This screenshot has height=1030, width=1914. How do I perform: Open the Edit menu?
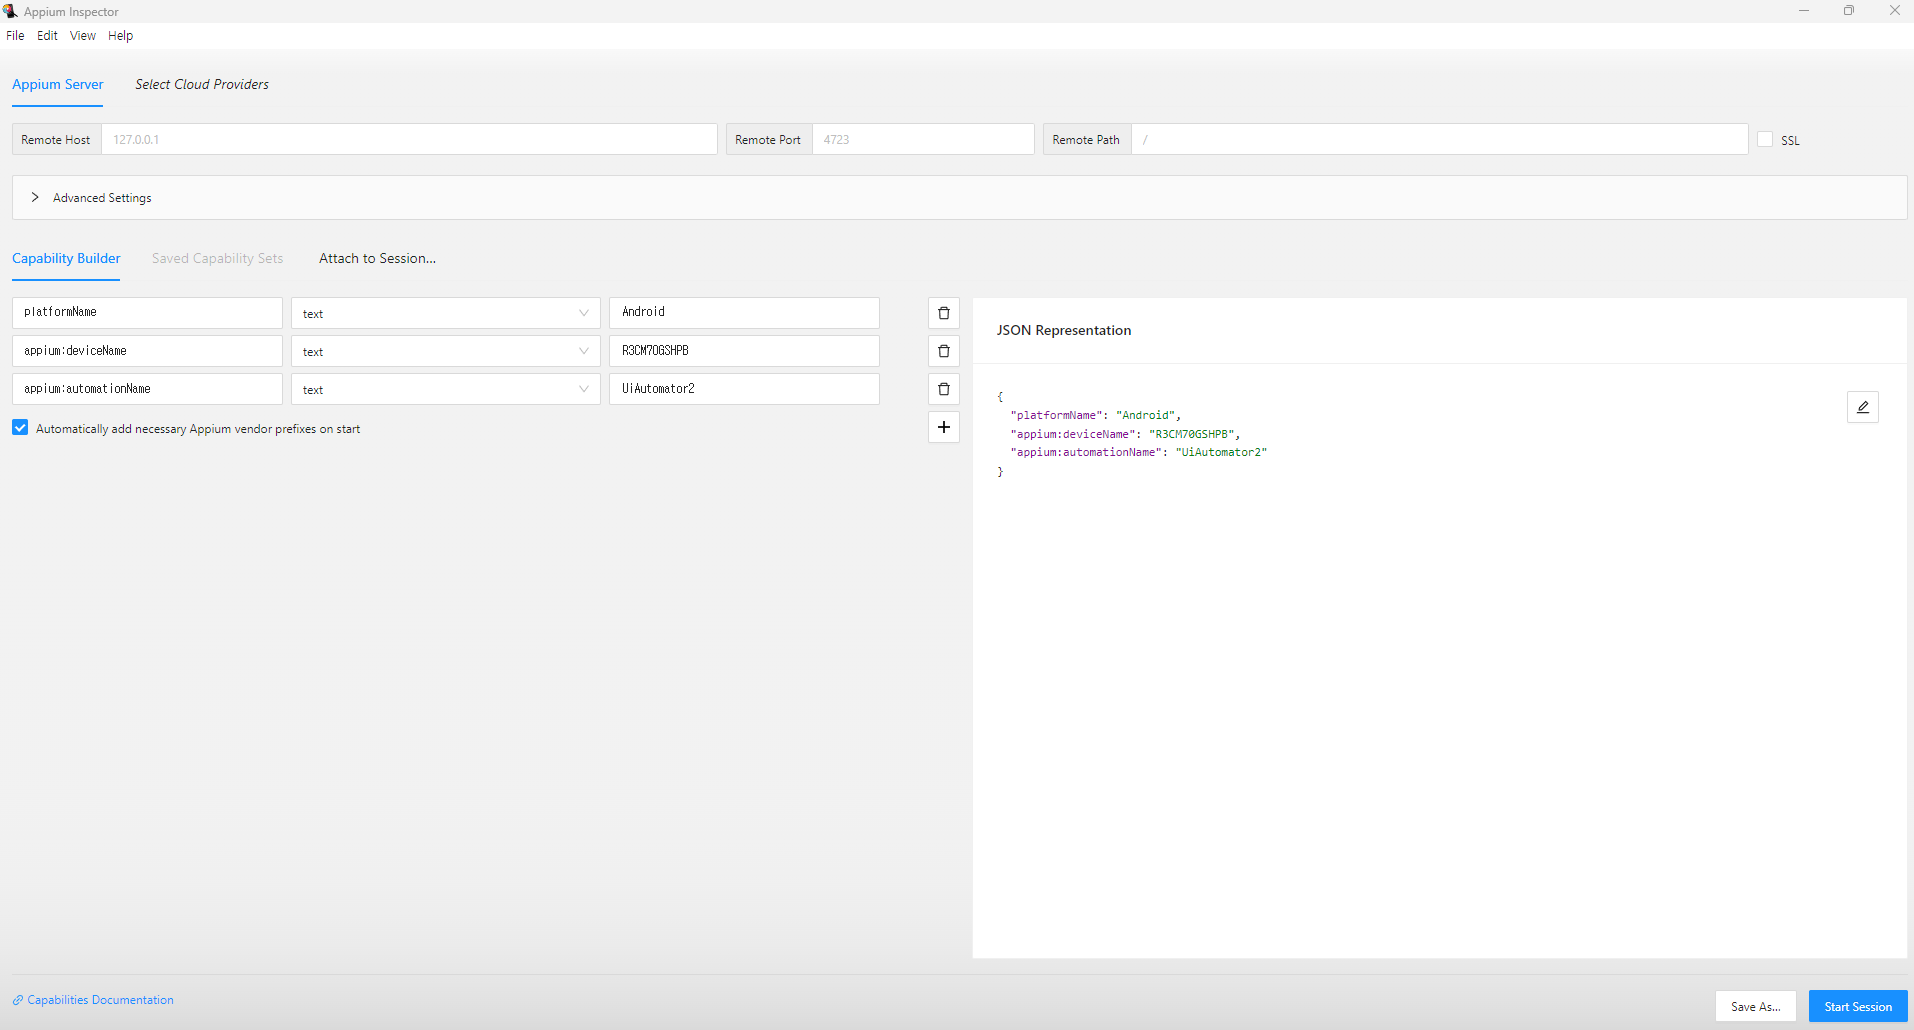click(47, 35)
